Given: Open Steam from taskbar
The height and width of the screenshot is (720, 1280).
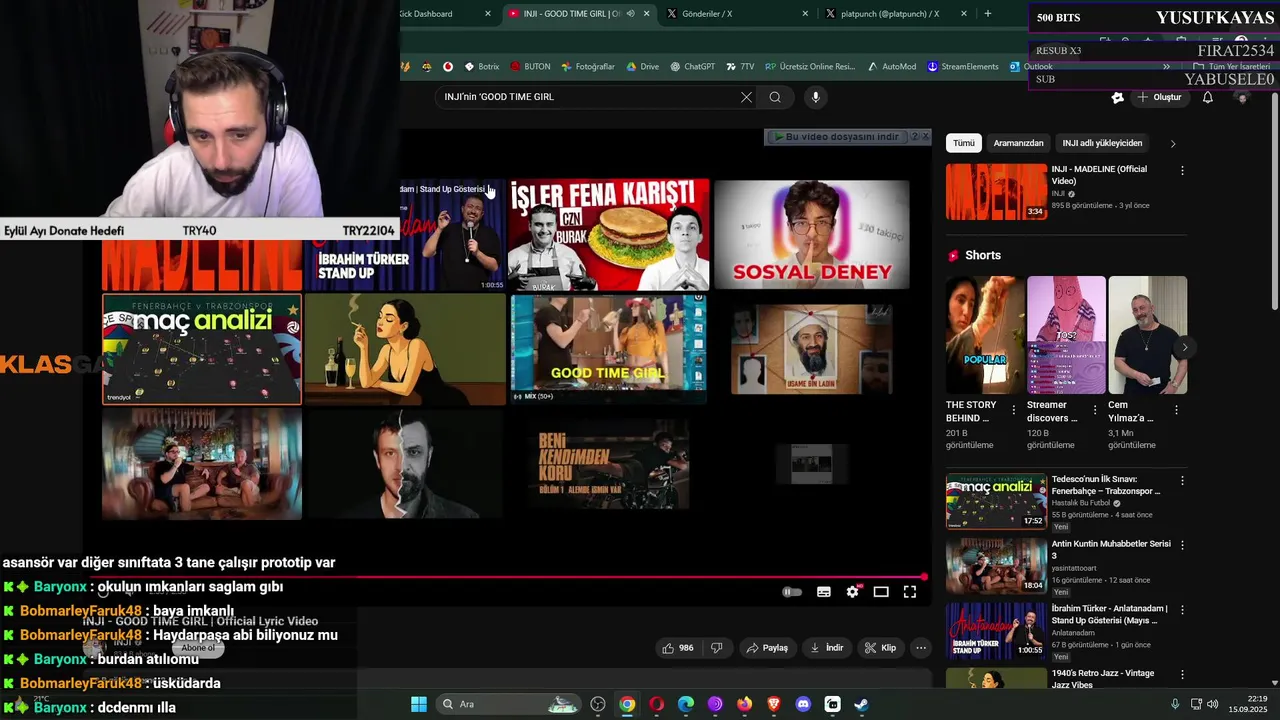Looking at the screenshot, I should click(861, 704).
